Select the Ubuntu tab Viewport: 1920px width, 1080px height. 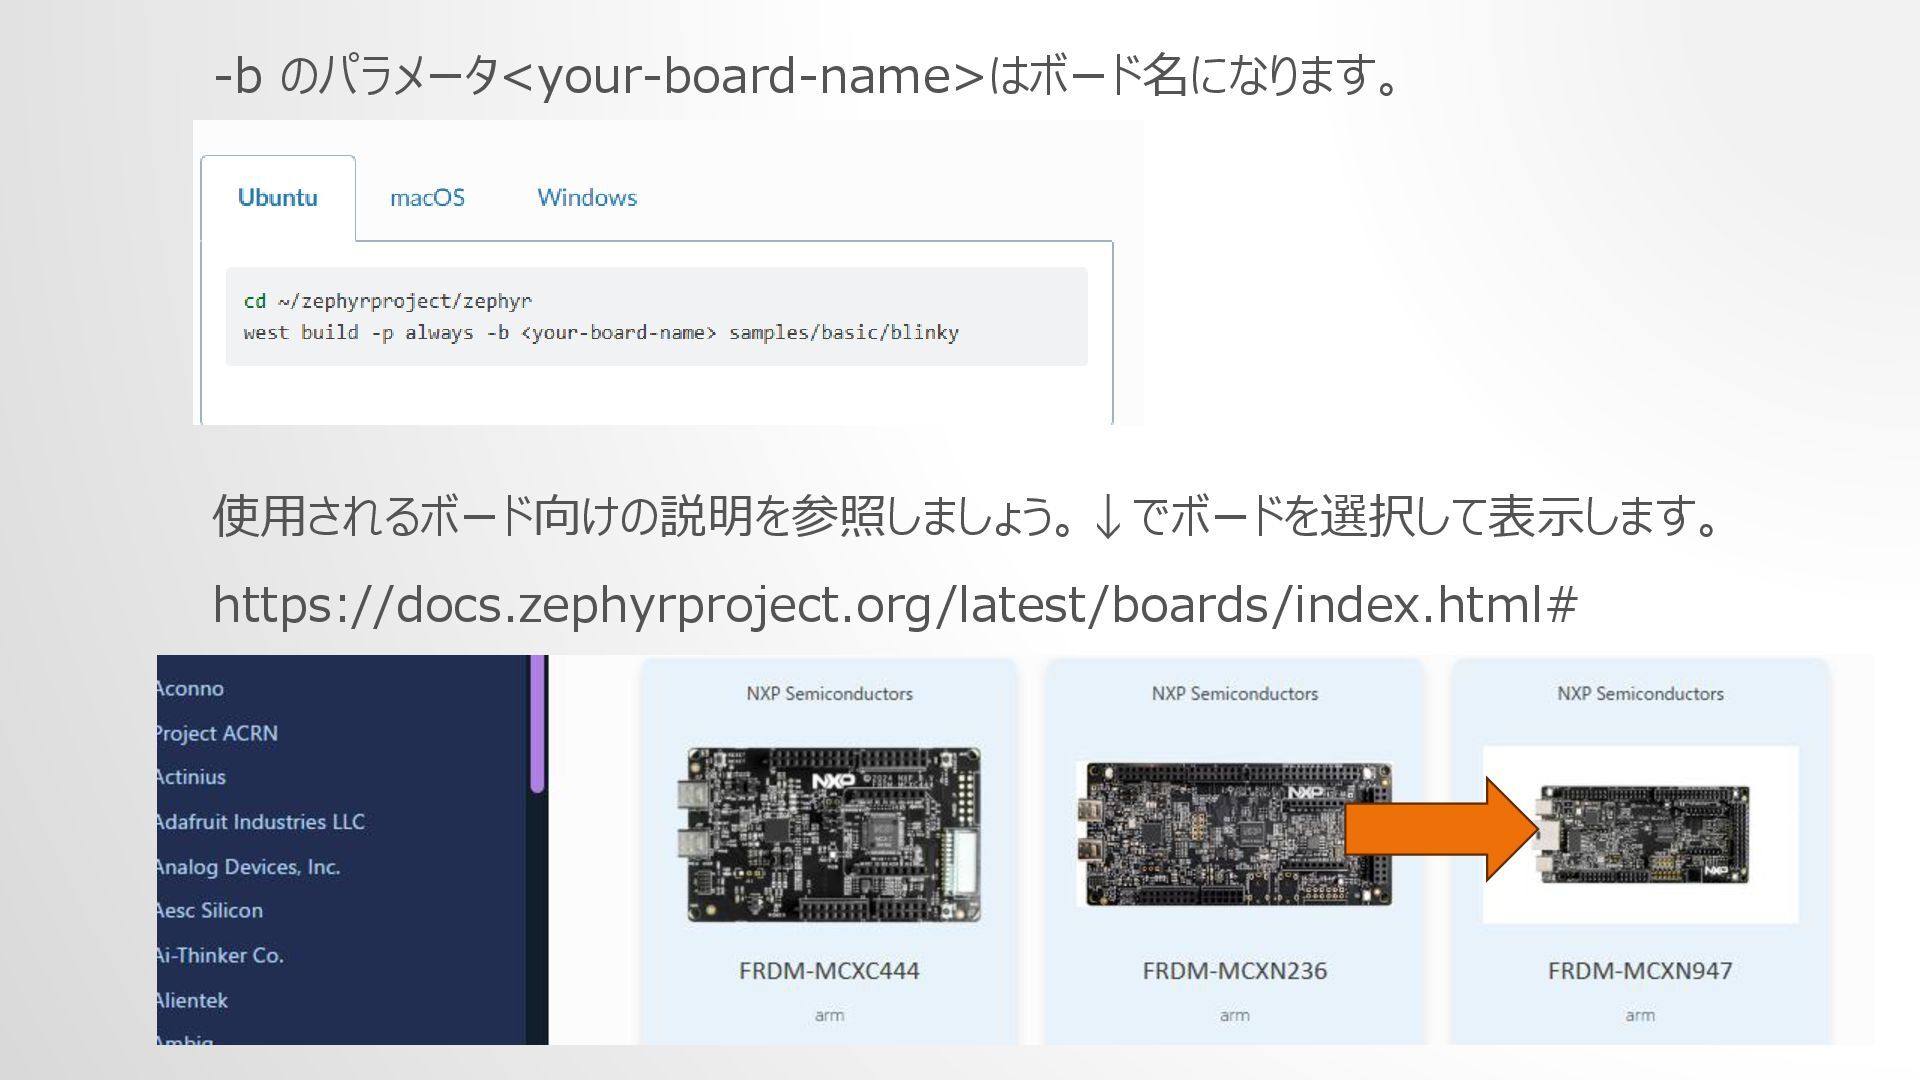tap(277, 198)
